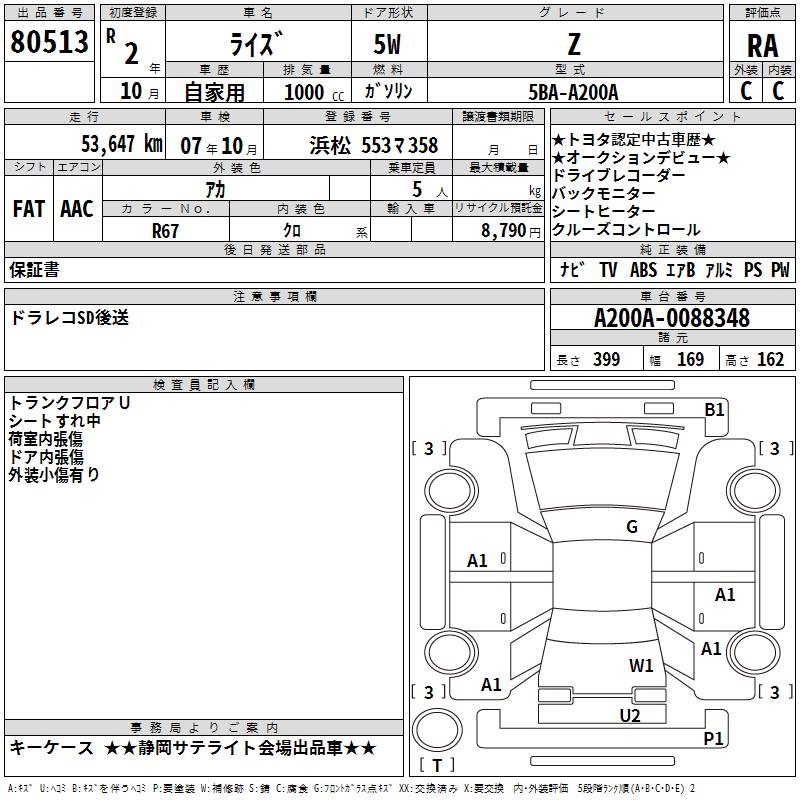Click the registration number 浜松 553マ358
The height and width of the screenshot is (800, 800).
[373, 145]
